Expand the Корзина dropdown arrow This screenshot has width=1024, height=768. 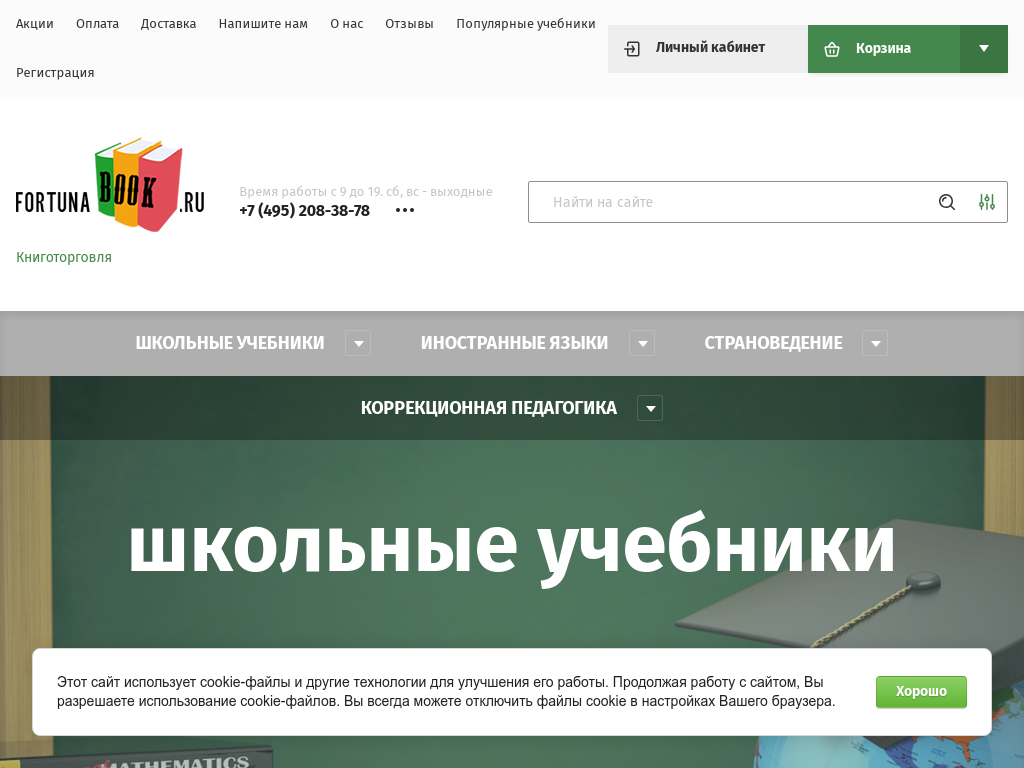click(984, 48)
